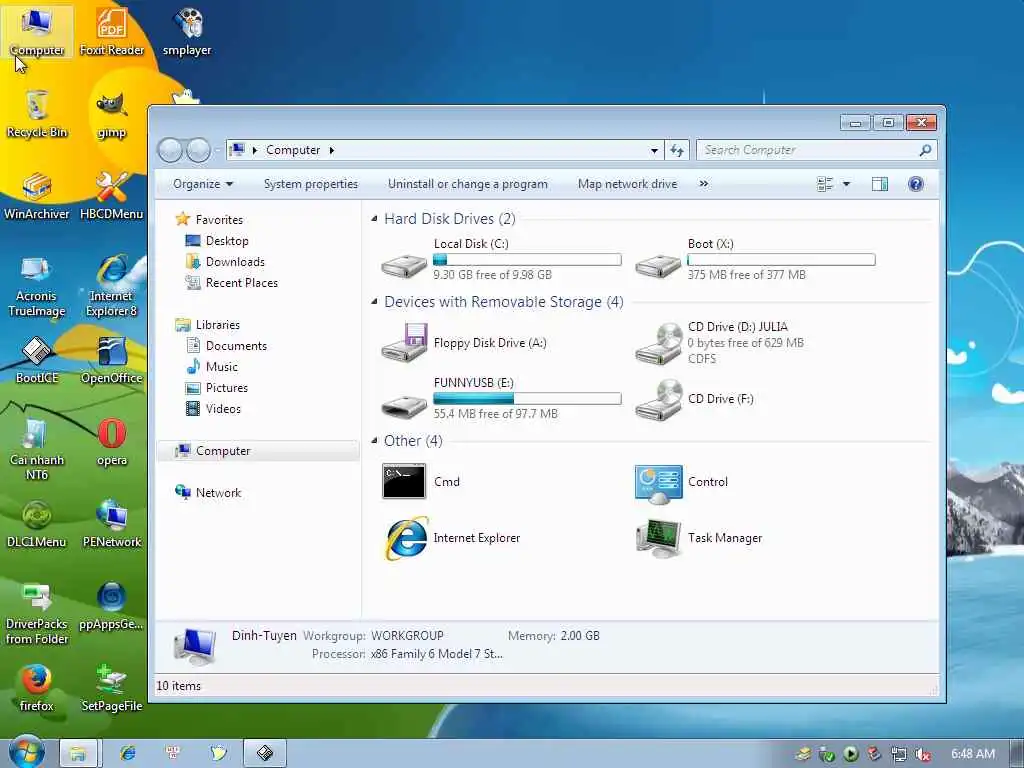Click System properties in toolbar

click(311, 184)
